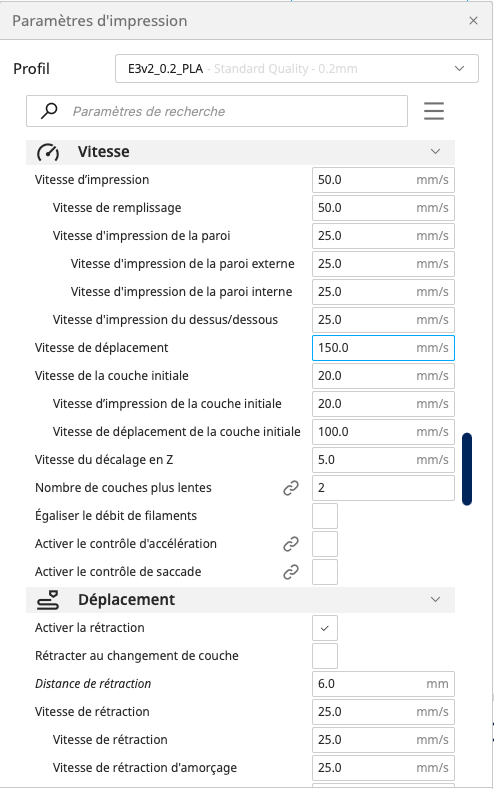Click link icon next to contrôle de saccade

point(291,572)
